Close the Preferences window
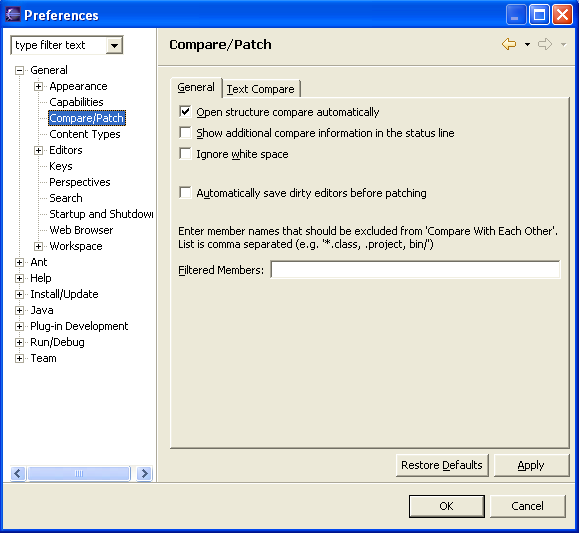This screenshot has height=533, width=579. pos(562,15)
